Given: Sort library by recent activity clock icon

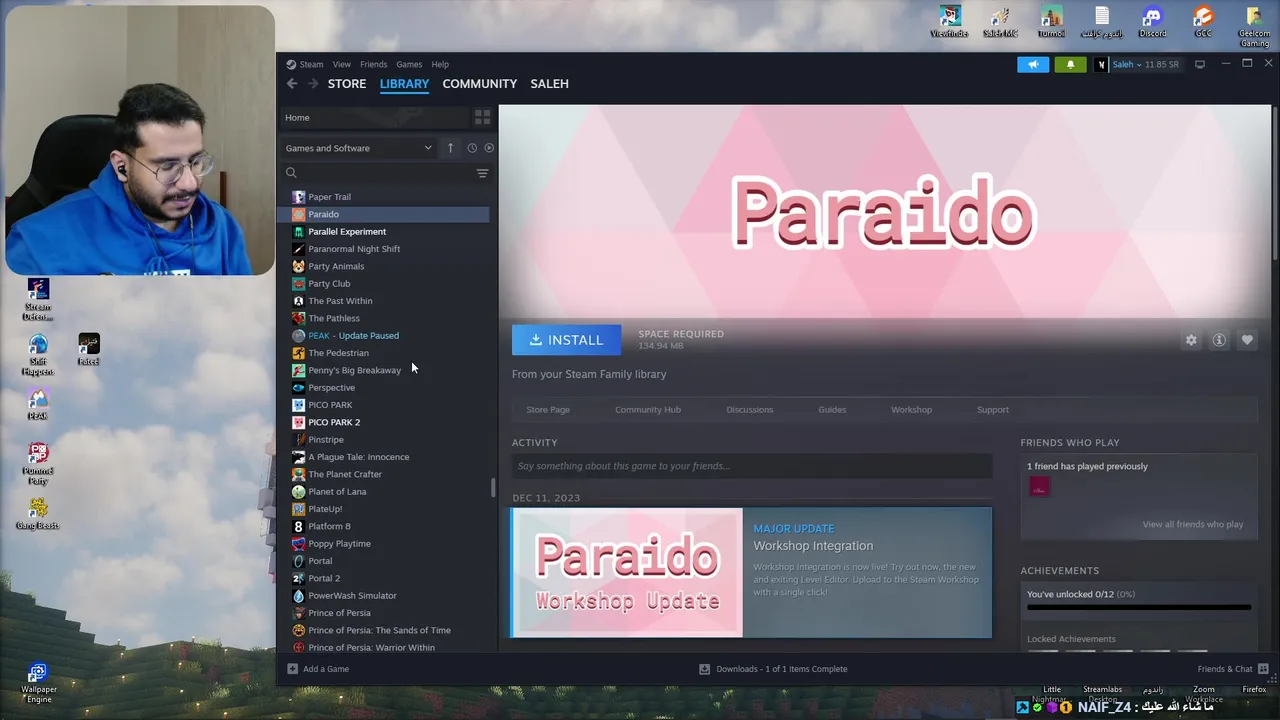Looking at the screenshot, I should [472, 148].
